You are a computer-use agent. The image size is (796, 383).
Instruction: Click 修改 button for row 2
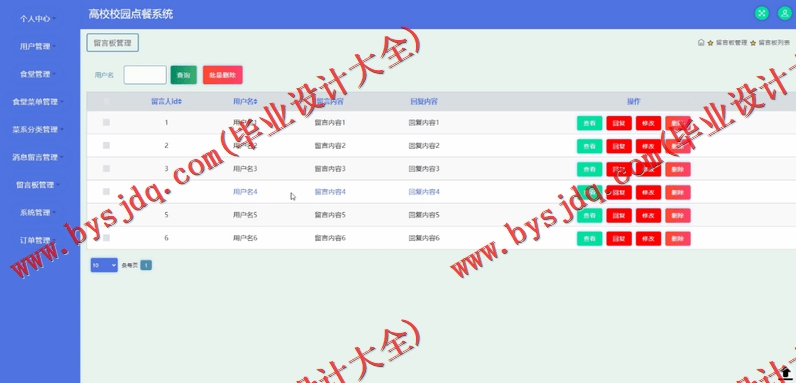coord(648,146)
